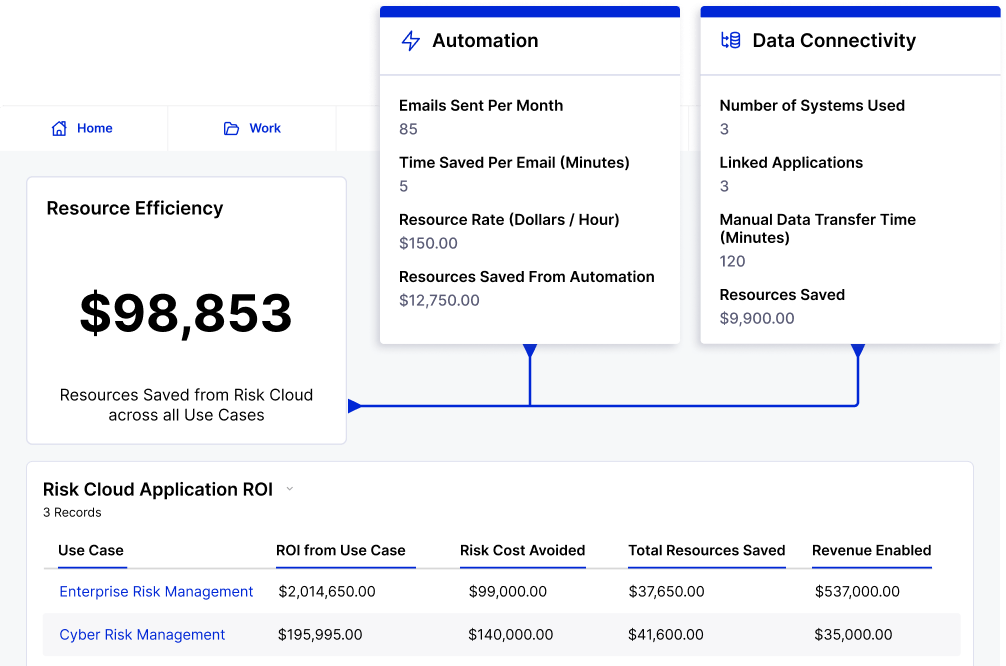Image resolution: width=1006 pixels, height=666 pixels.
Task: Sort by ROI from Use Case column
Action: click(x=341, y=551)
